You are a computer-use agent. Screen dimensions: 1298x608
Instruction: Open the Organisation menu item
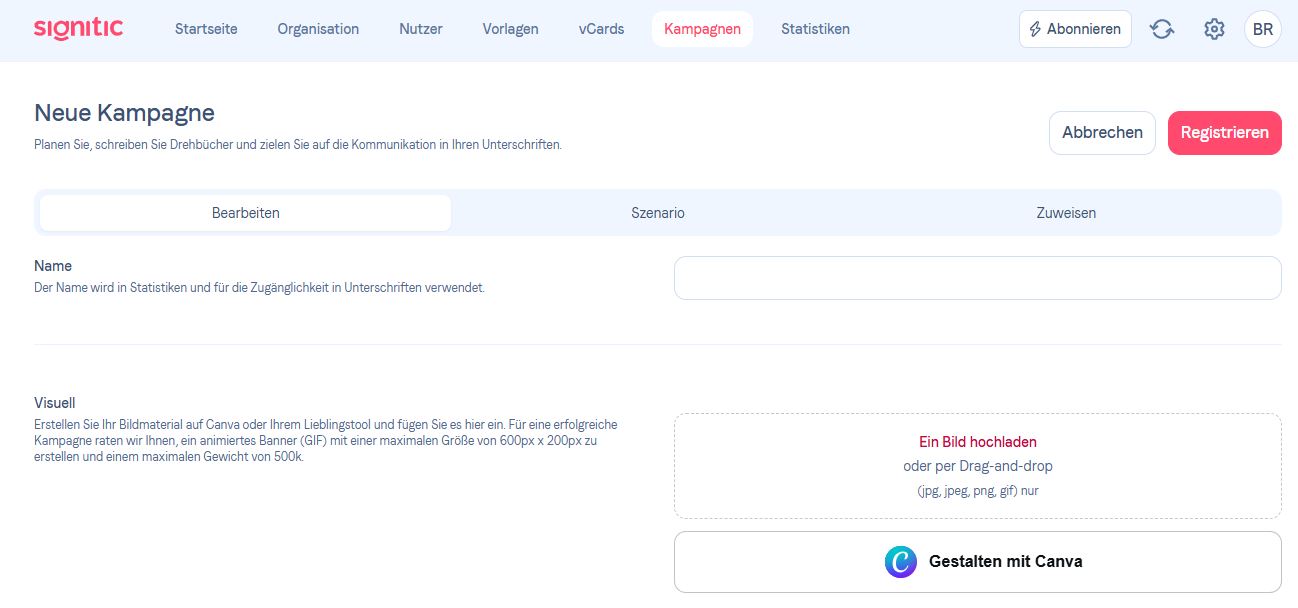point(318,29)
